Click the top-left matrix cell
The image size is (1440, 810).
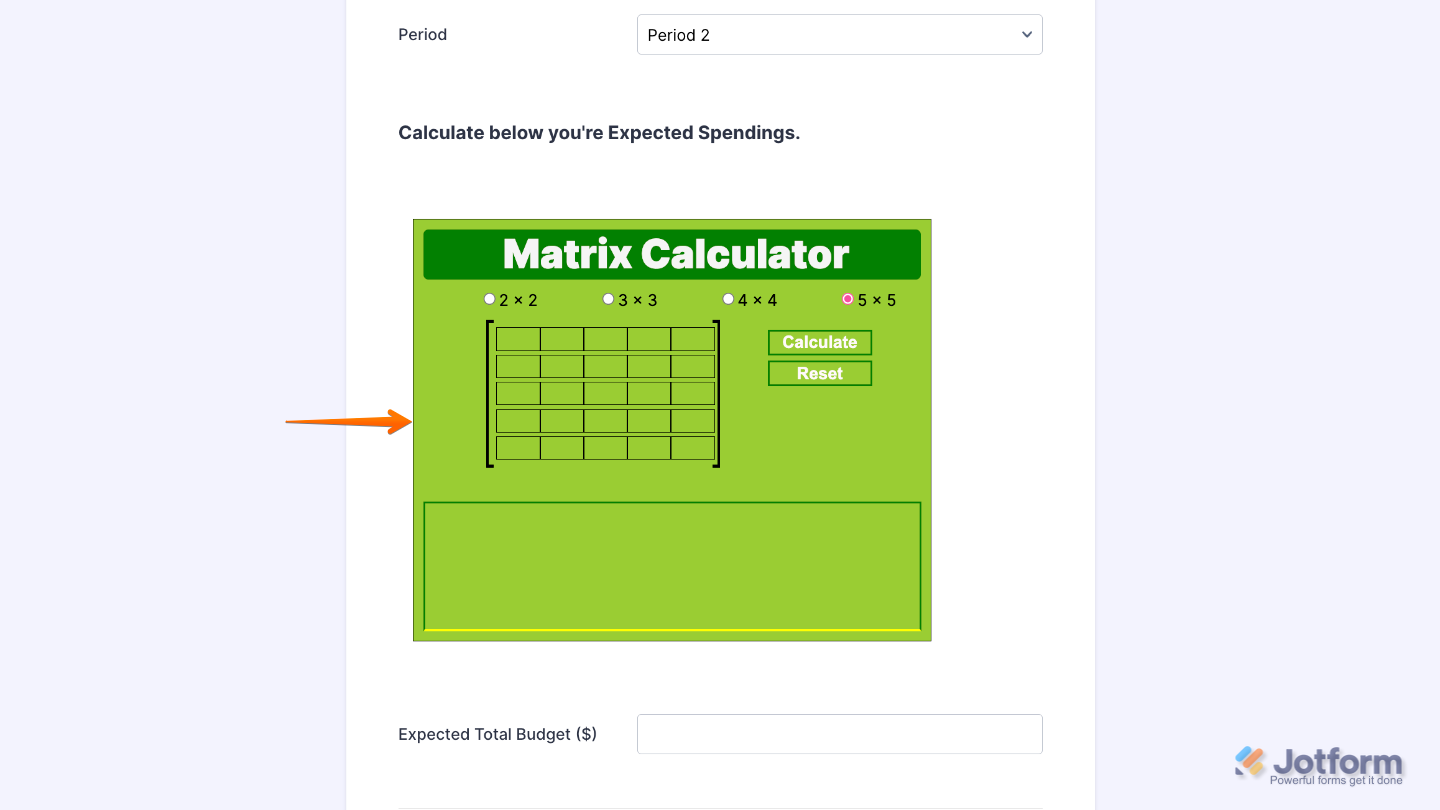(518, 338)
